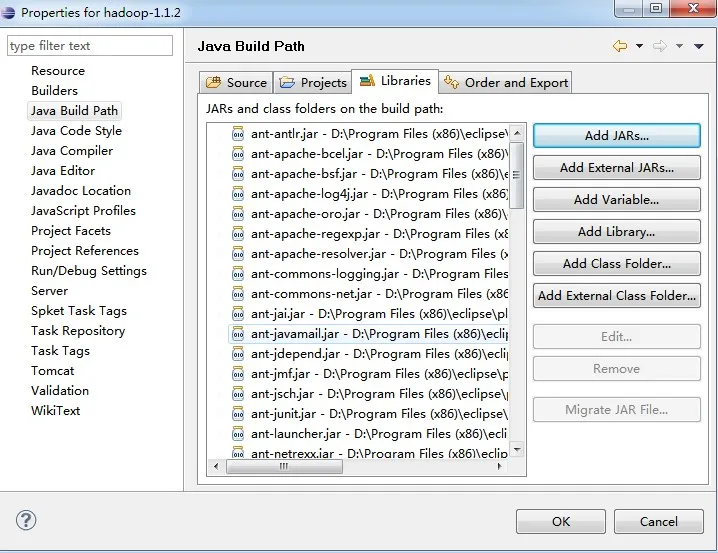Click the jar icon beside ant-apache-bsf.jar

tap(238, 173)
